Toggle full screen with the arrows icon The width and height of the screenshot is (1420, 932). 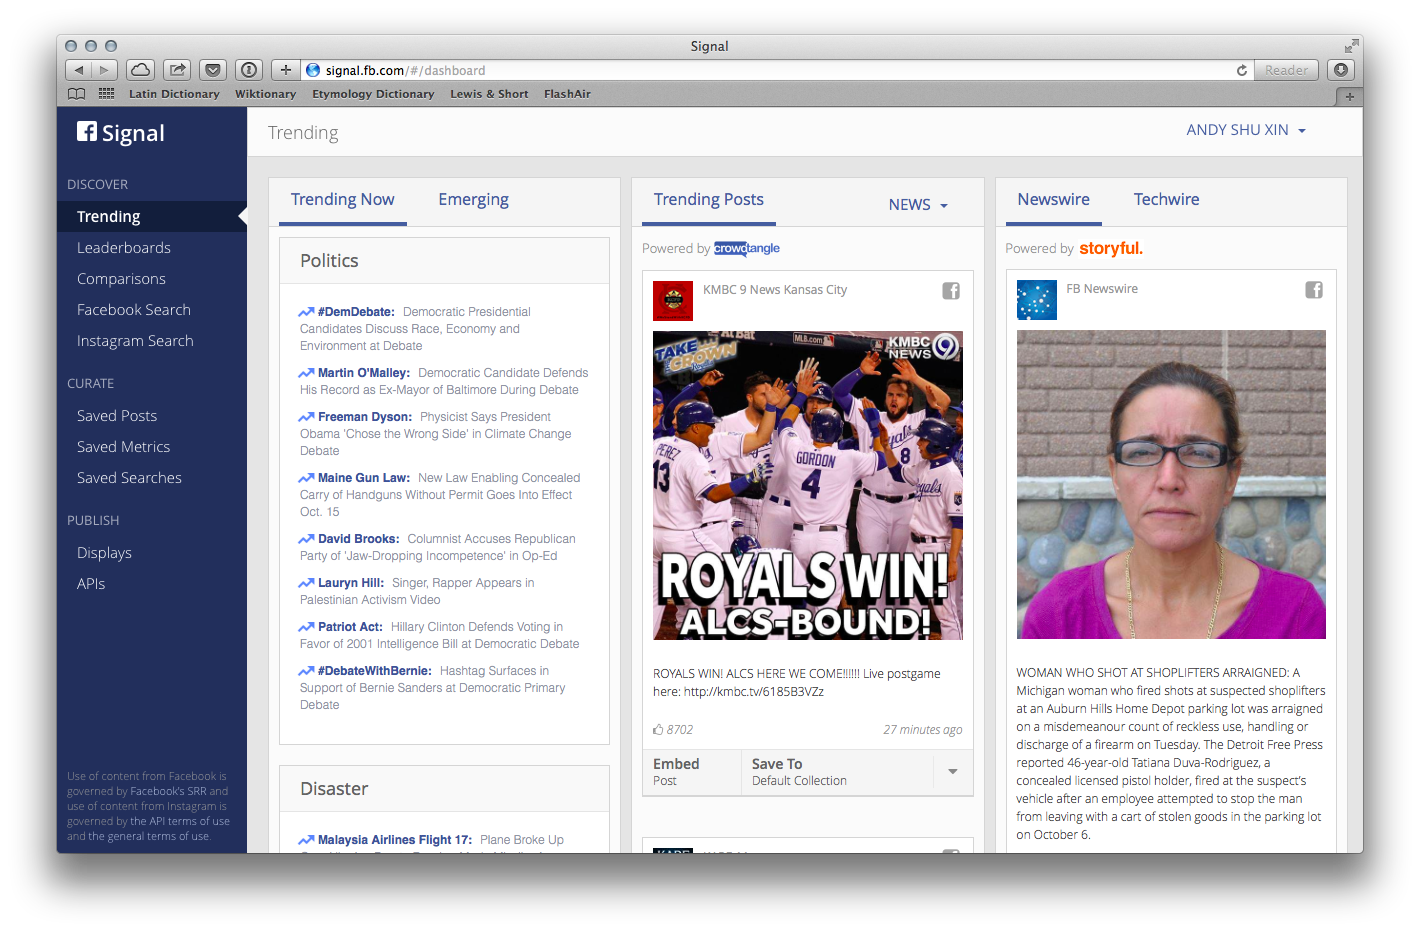pyautogui.click(x=1351, y=46)
